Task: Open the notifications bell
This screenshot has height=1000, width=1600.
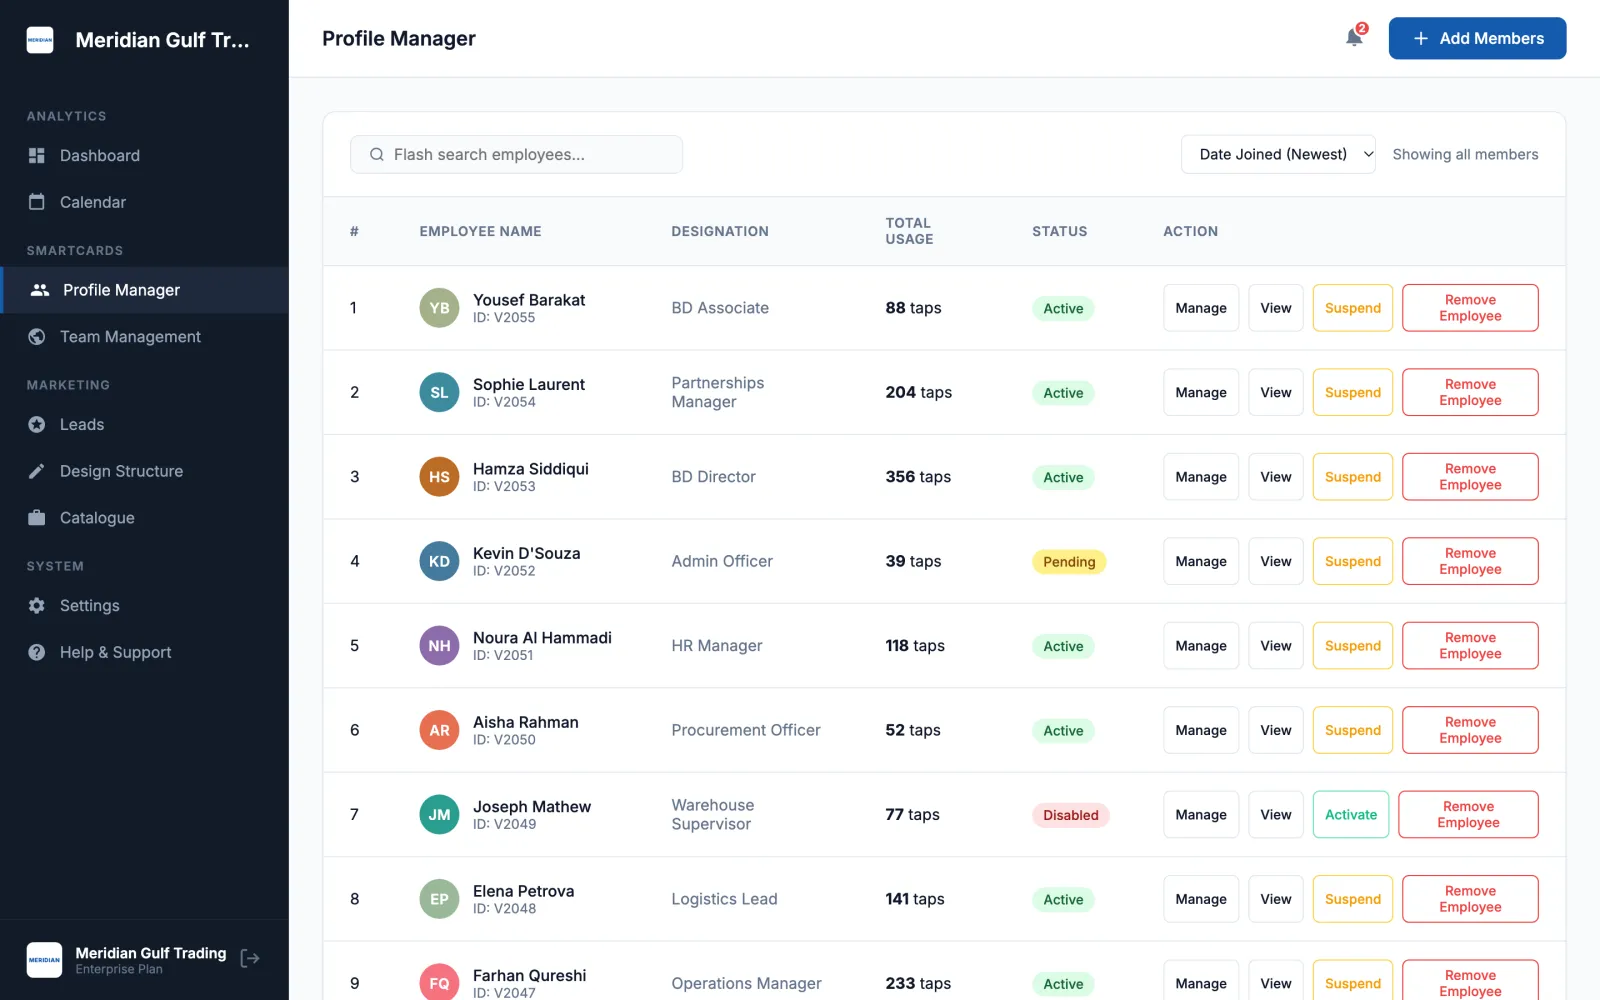Action: [x=1354, y=38]
